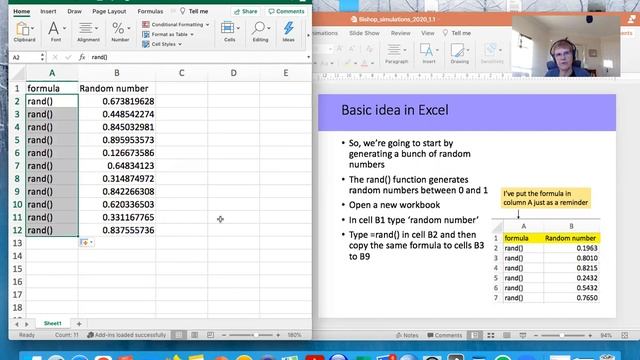Open Excel Insert tab
Viewport: 640px width, 360px height.
click(48, 11)
